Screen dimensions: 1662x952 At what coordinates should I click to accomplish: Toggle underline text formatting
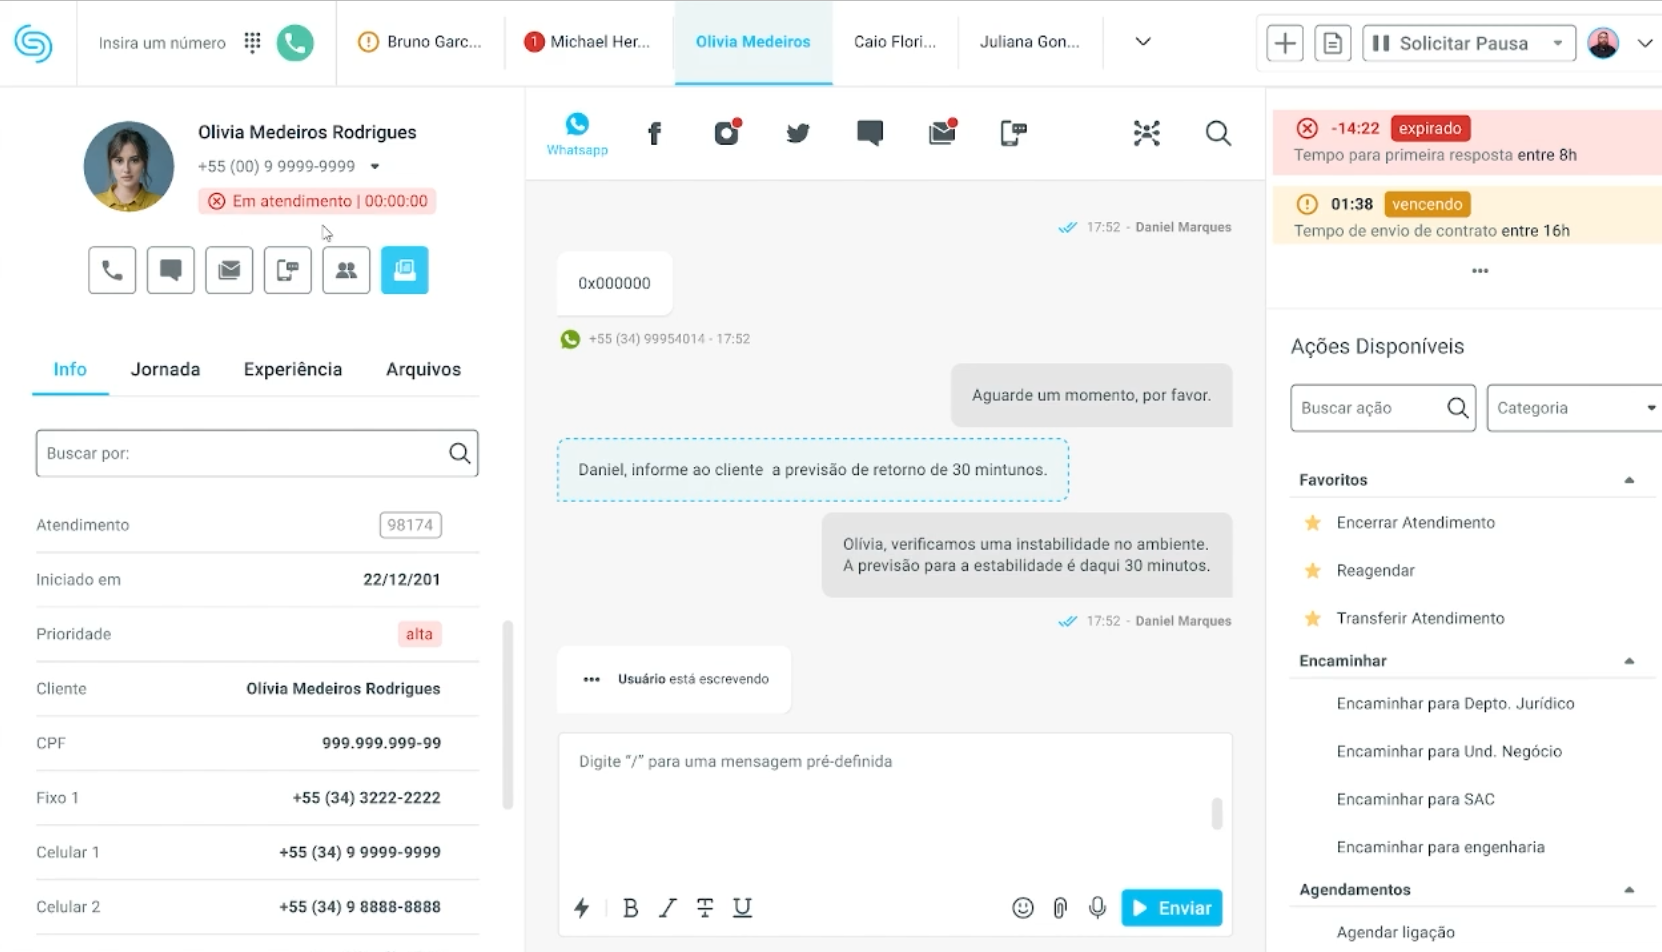[x=742, y=908]
